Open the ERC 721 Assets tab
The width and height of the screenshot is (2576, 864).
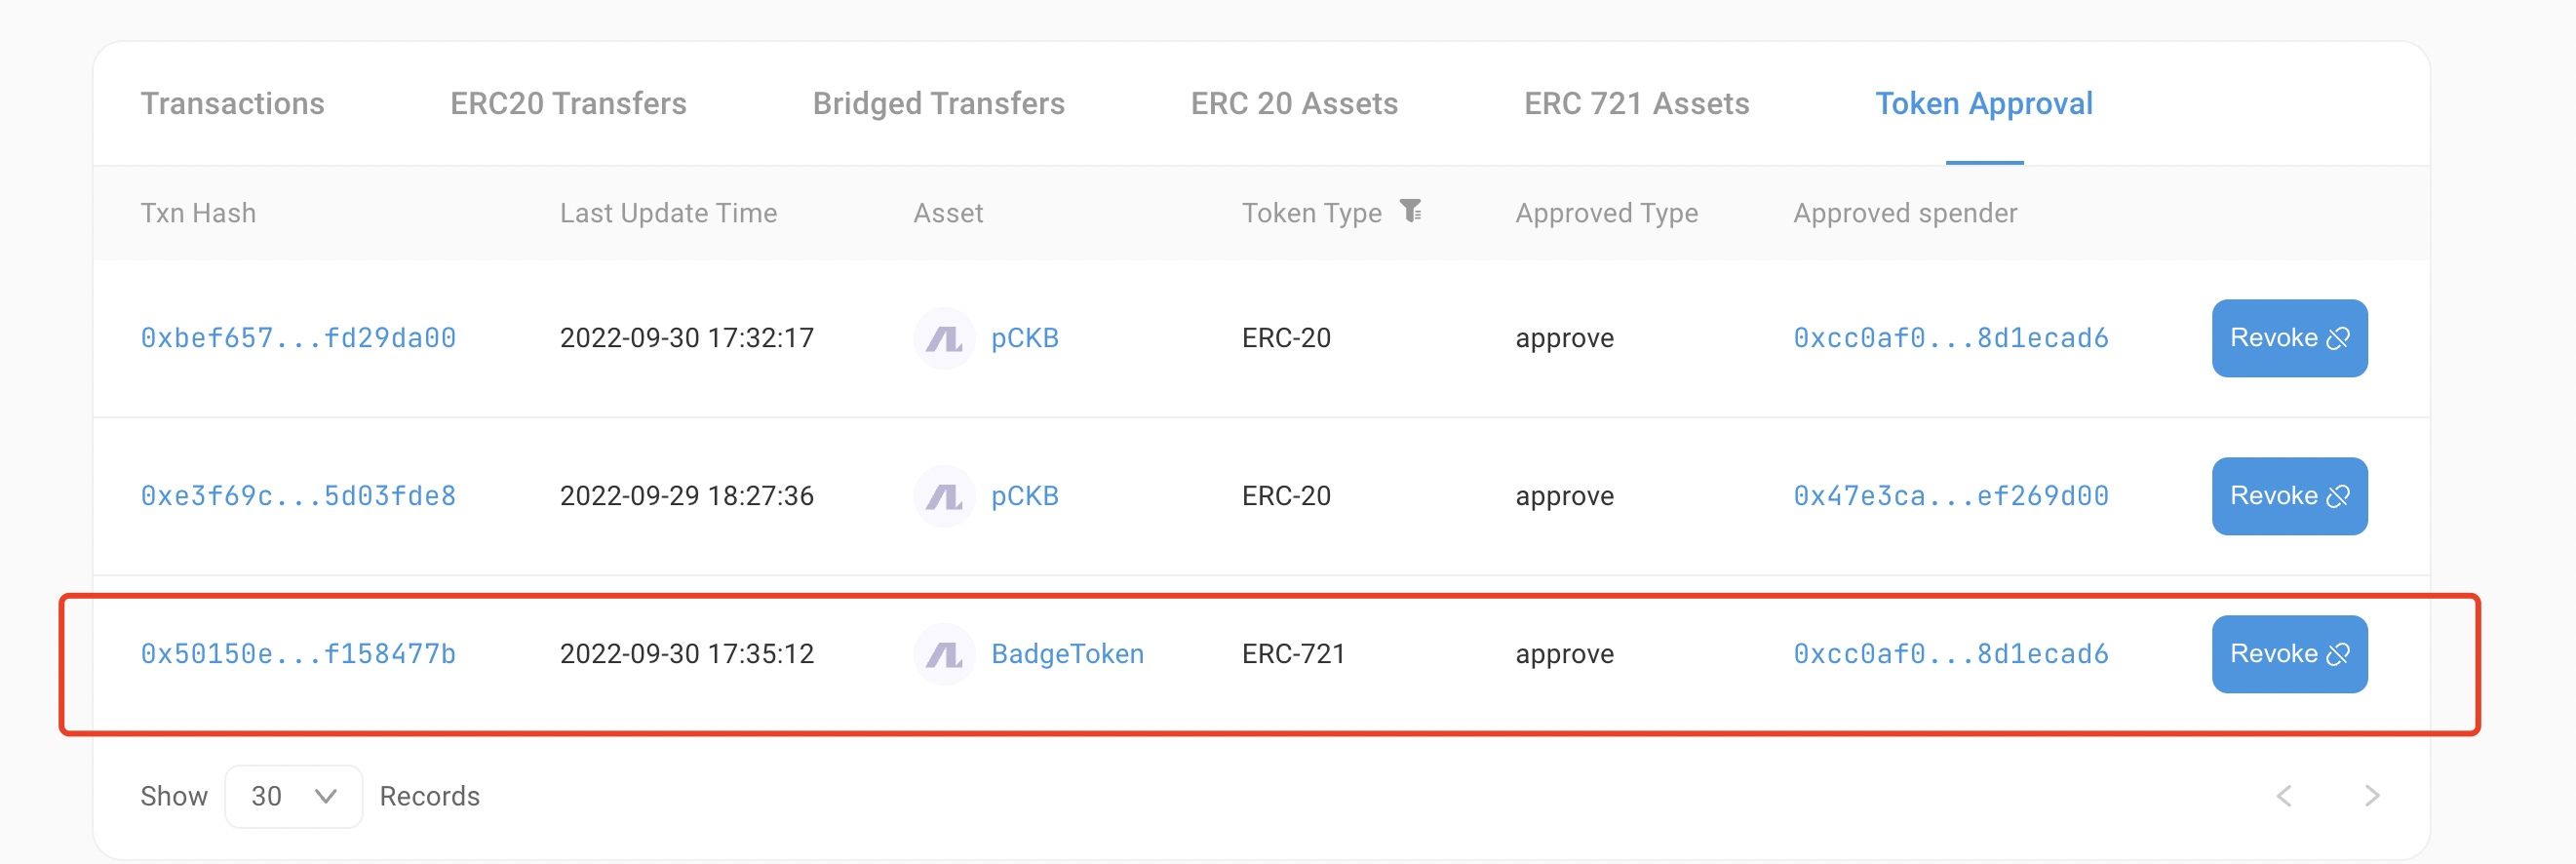click(x=1637, y=103)
